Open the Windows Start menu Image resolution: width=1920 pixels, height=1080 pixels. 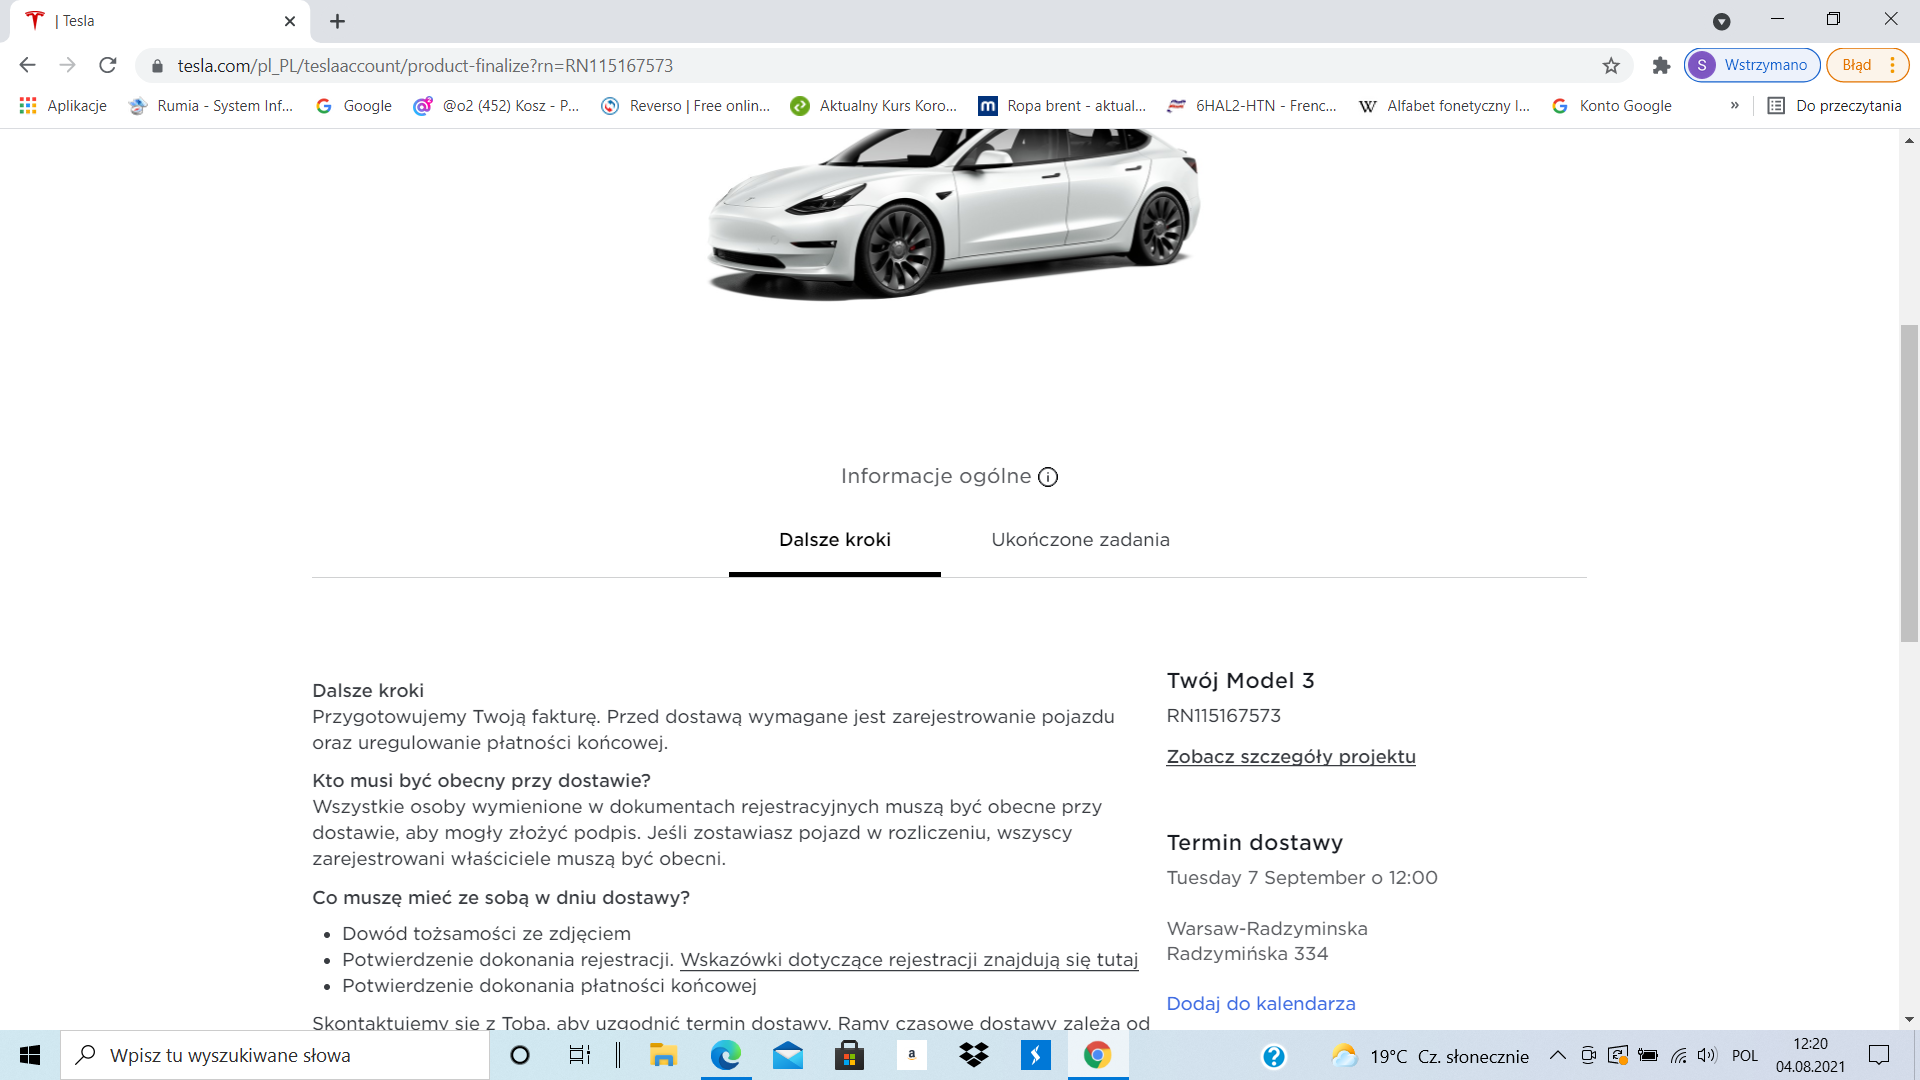30,1055
